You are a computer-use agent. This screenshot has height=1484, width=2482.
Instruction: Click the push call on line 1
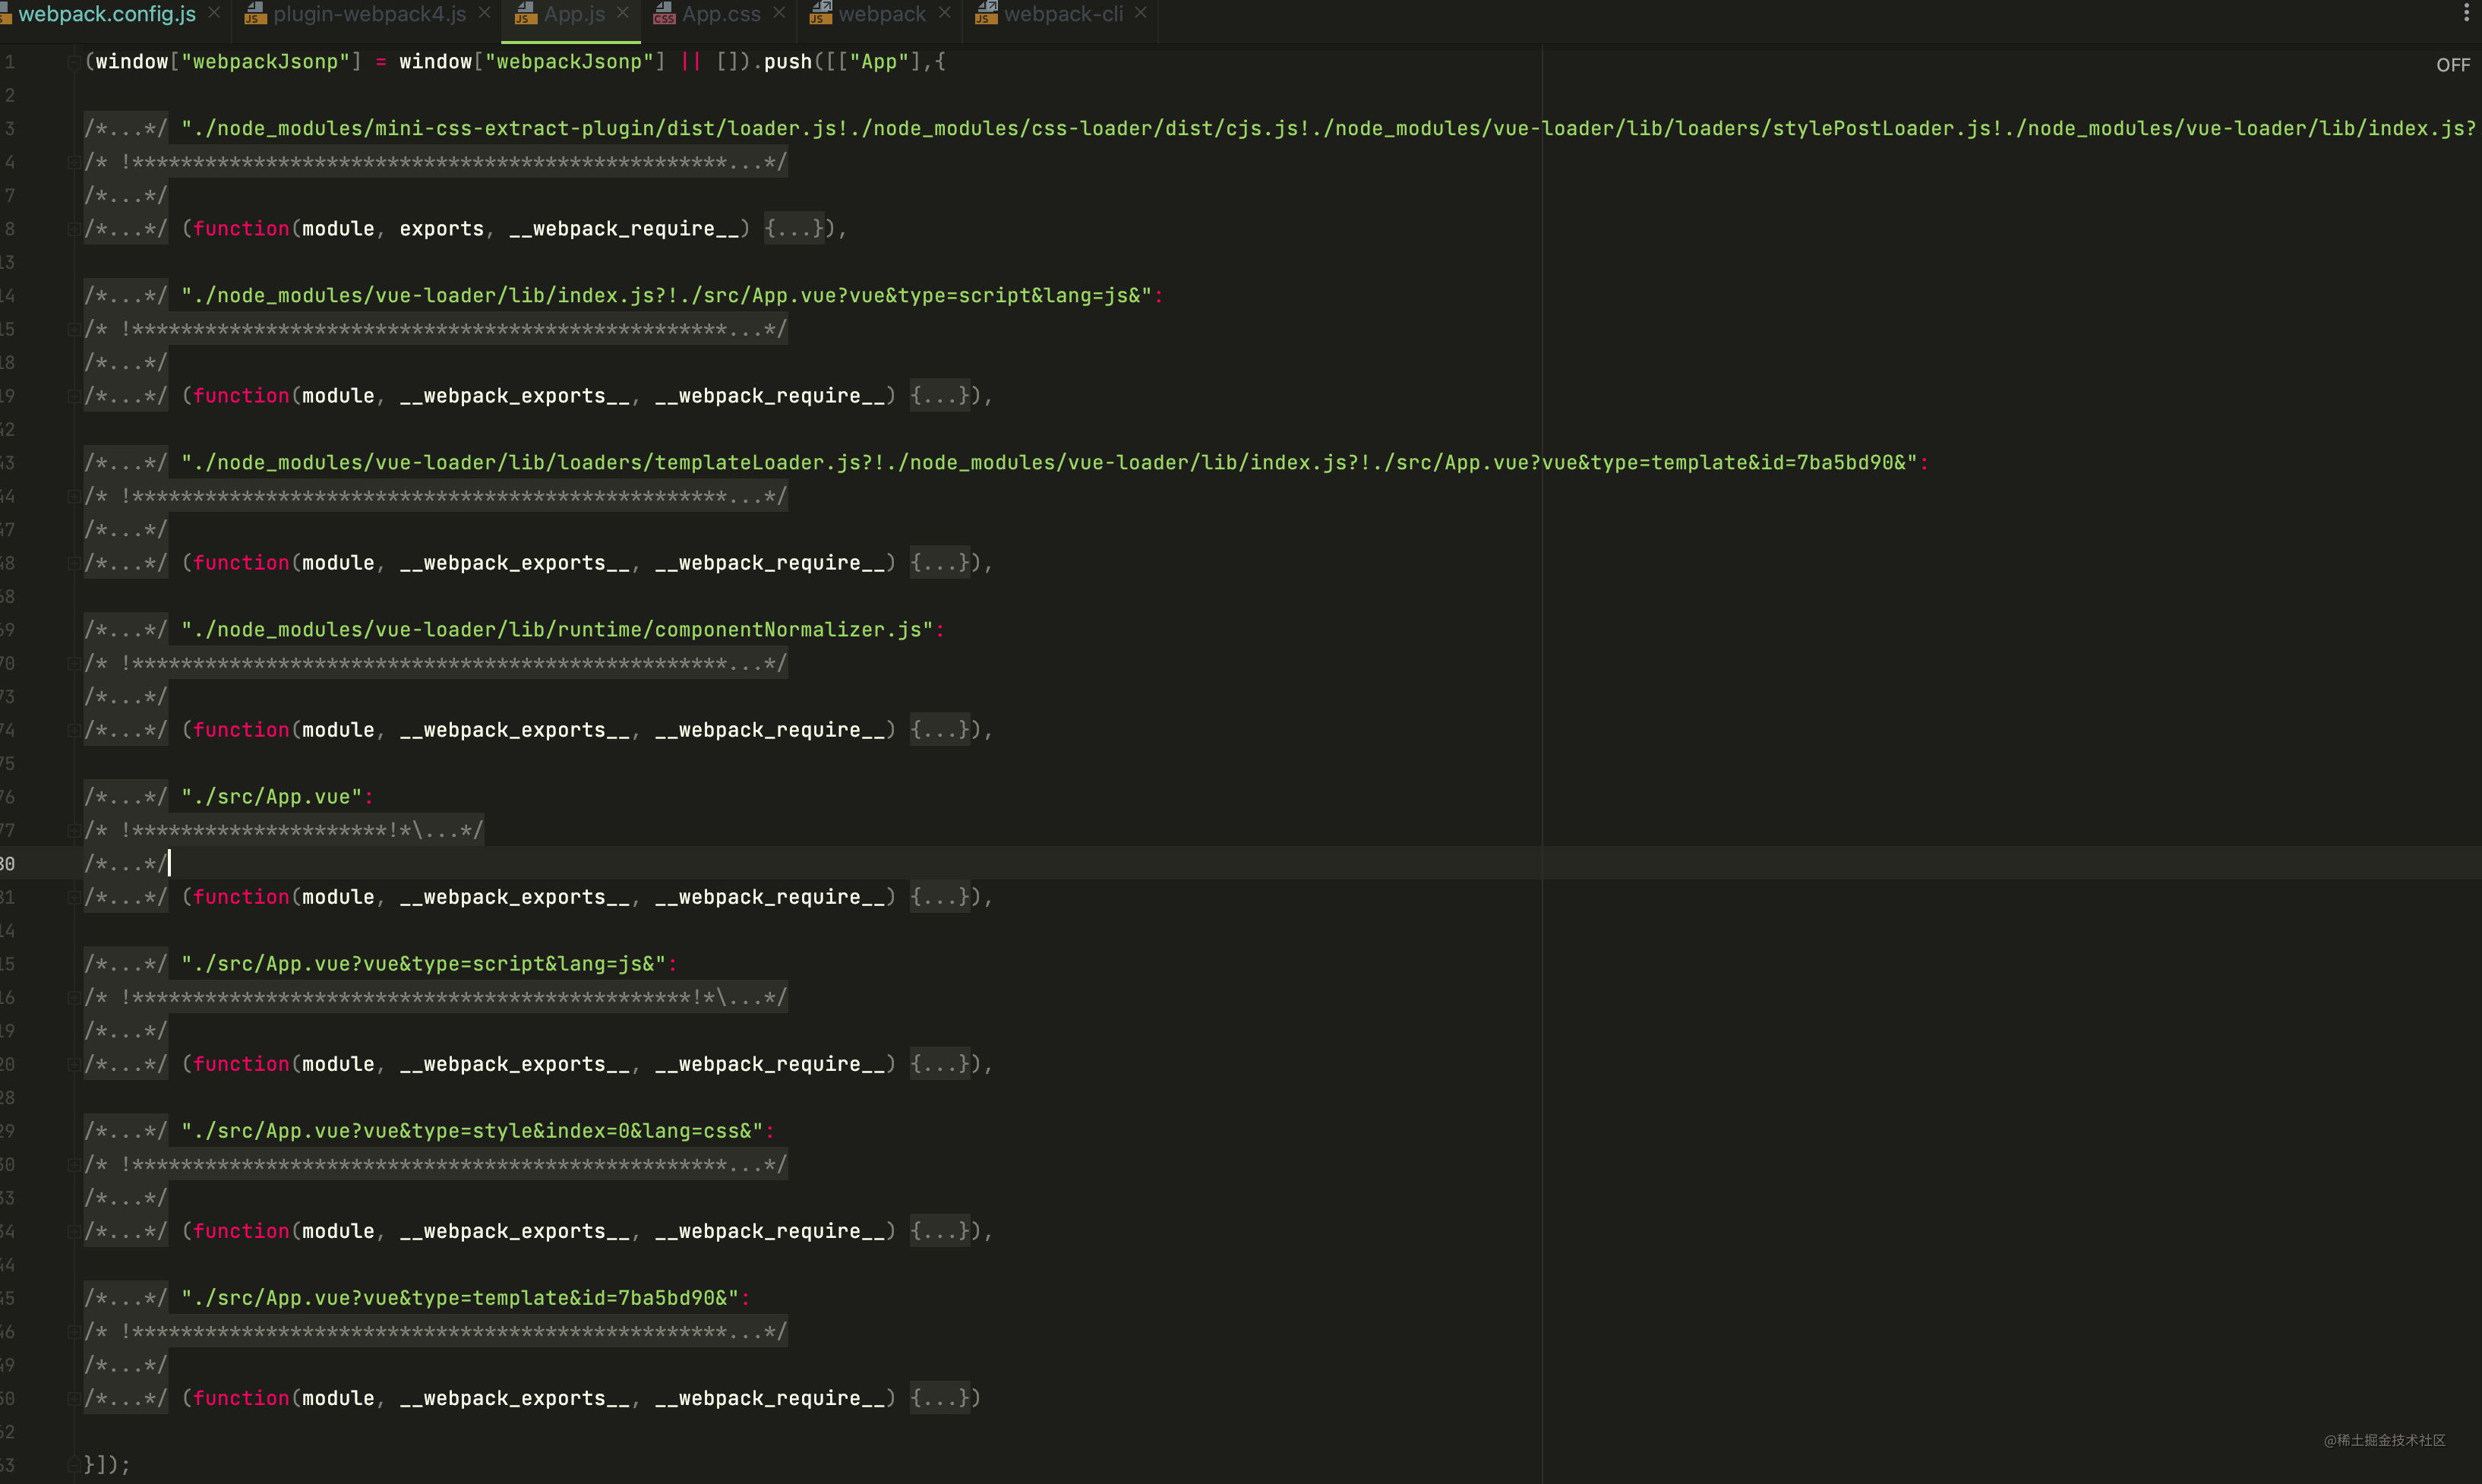point(788,62)
